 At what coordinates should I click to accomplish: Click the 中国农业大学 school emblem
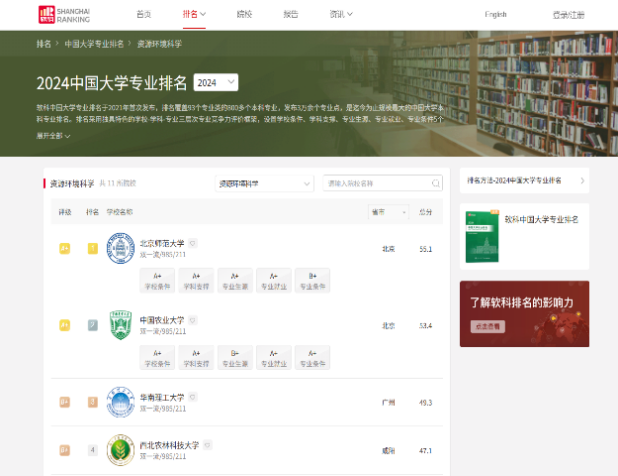[120, 325]
